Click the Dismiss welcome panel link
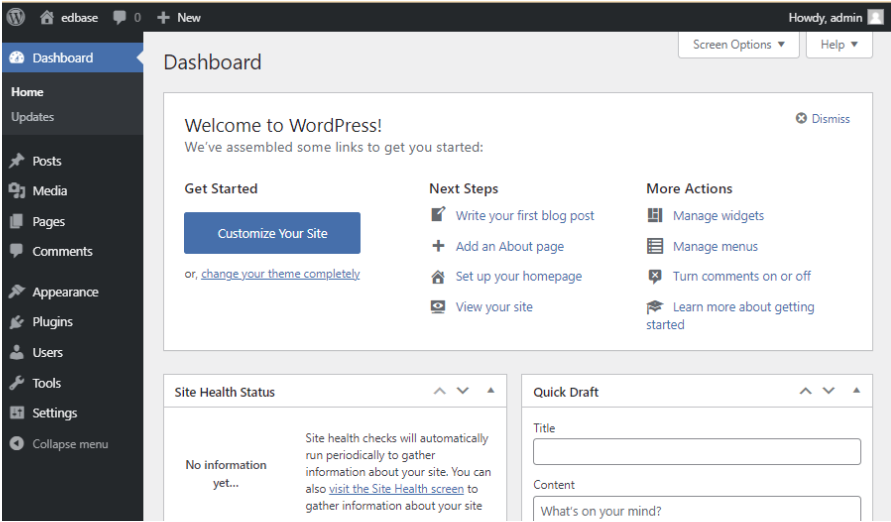The image size is (891, 522). point(830,118)
